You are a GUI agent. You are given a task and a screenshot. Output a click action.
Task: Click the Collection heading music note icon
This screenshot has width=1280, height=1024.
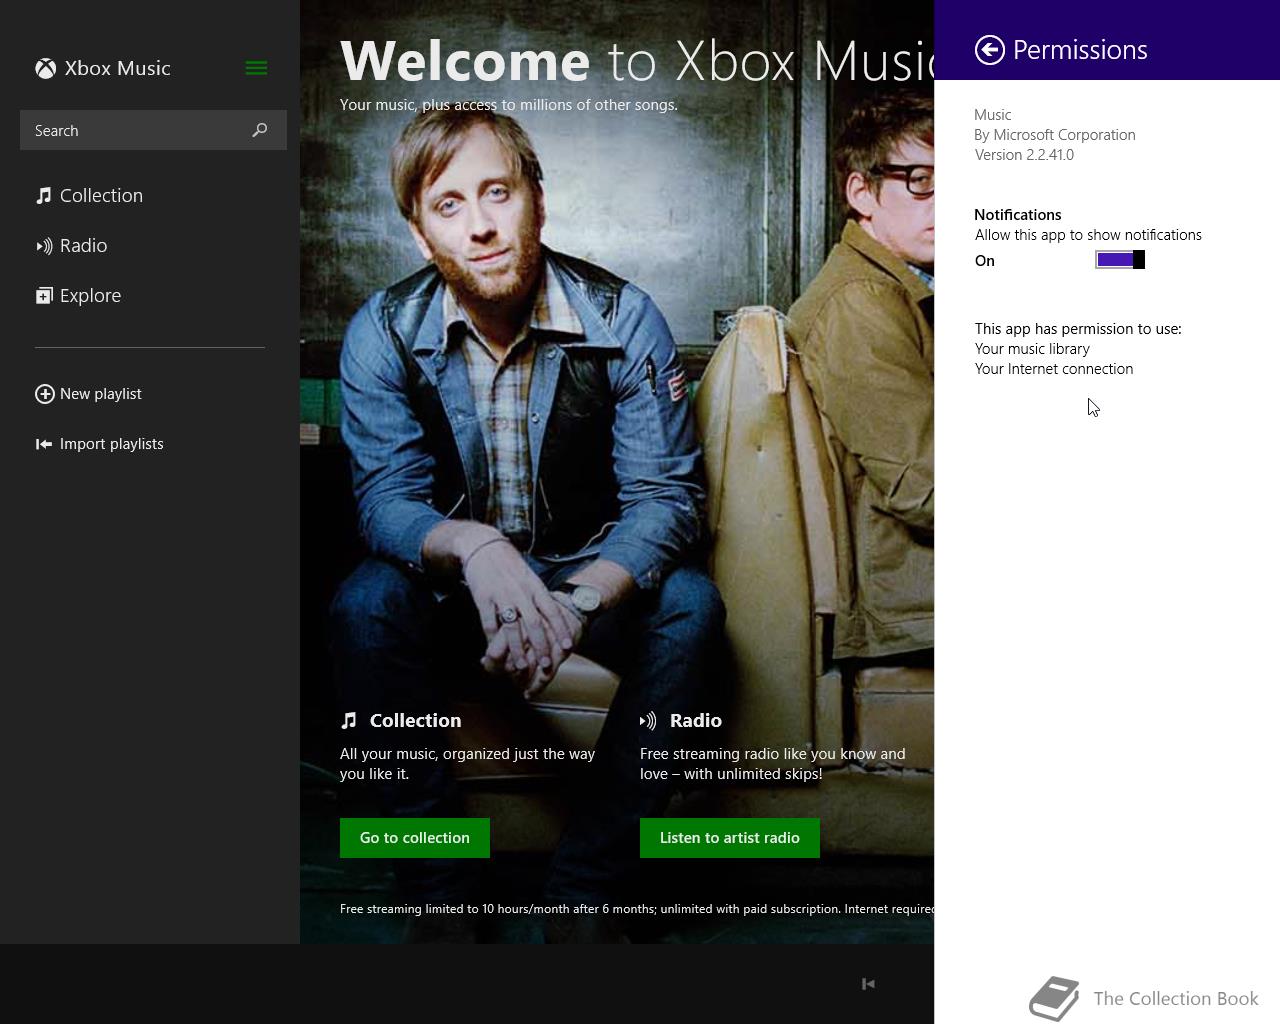(348, 720)
